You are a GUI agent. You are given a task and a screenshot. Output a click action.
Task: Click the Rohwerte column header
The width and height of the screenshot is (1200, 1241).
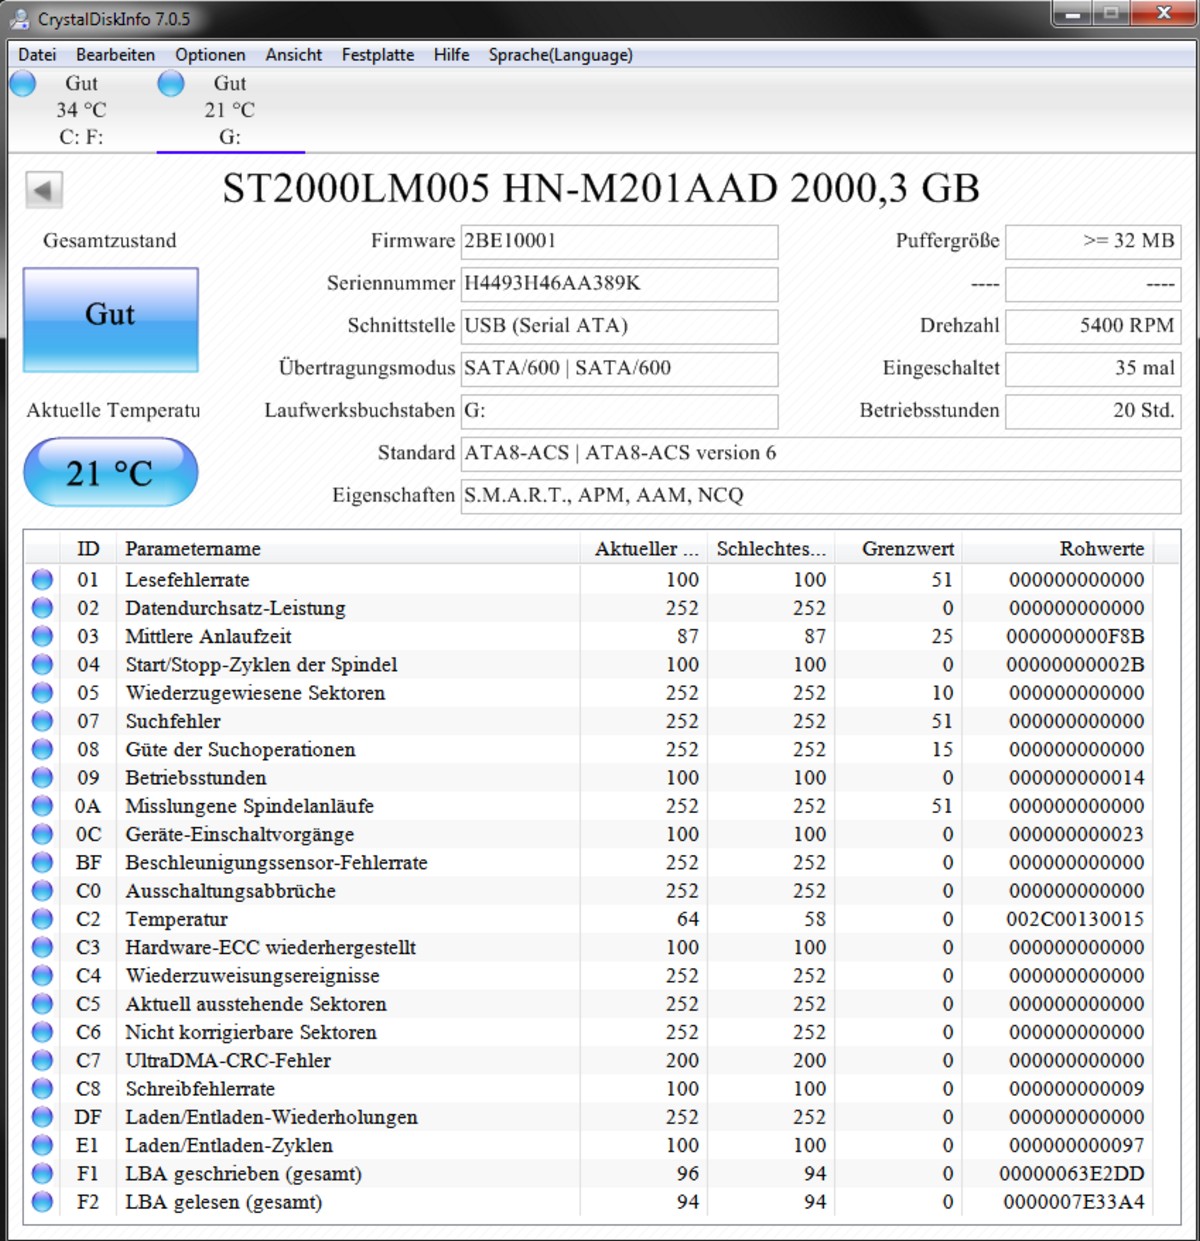coord(1057,549)
